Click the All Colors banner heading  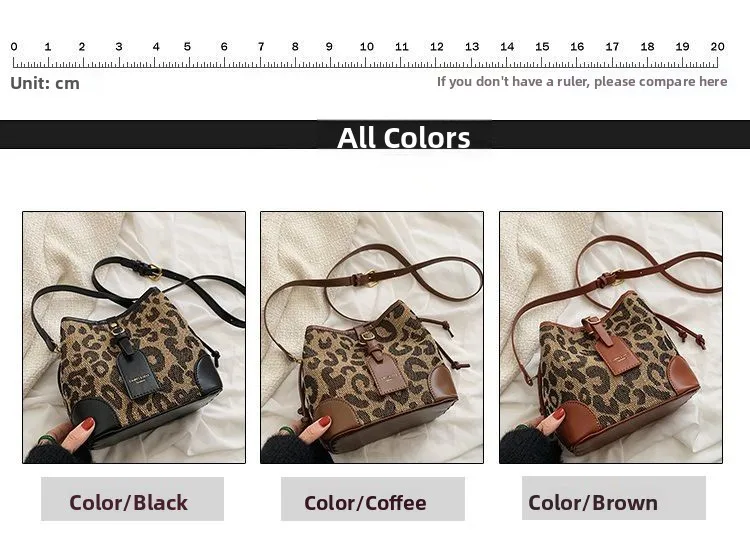point(404,138)
